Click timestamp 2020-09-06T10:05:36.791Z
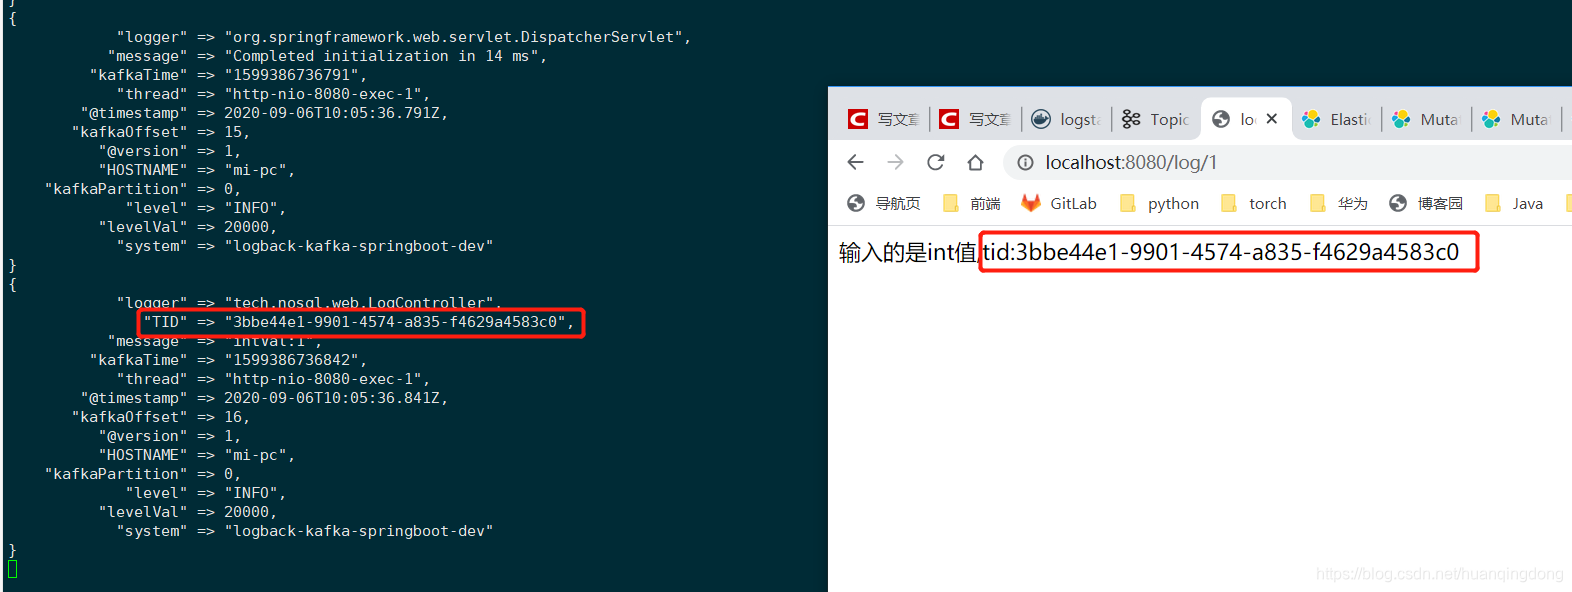1572x592 pixels. [x=332, y=113]
